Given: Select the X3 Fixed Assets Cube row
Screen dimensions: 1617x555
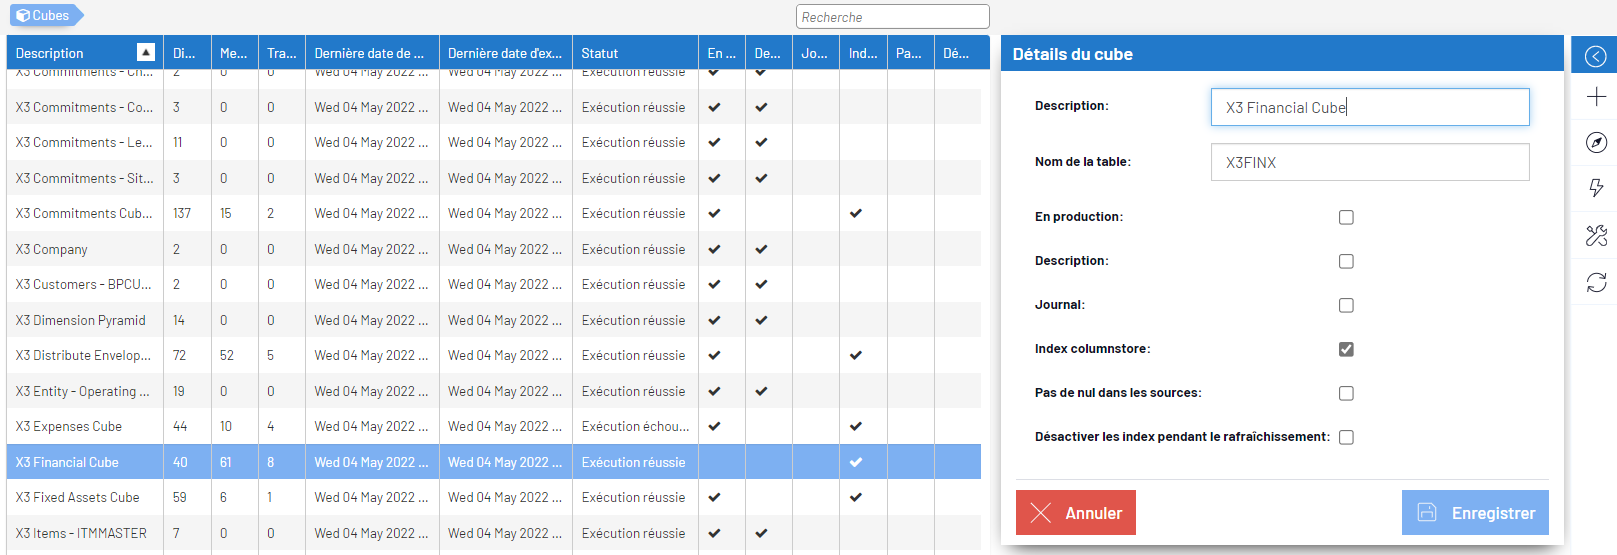Looking at the screenshot, I should [x=78, y=498].
